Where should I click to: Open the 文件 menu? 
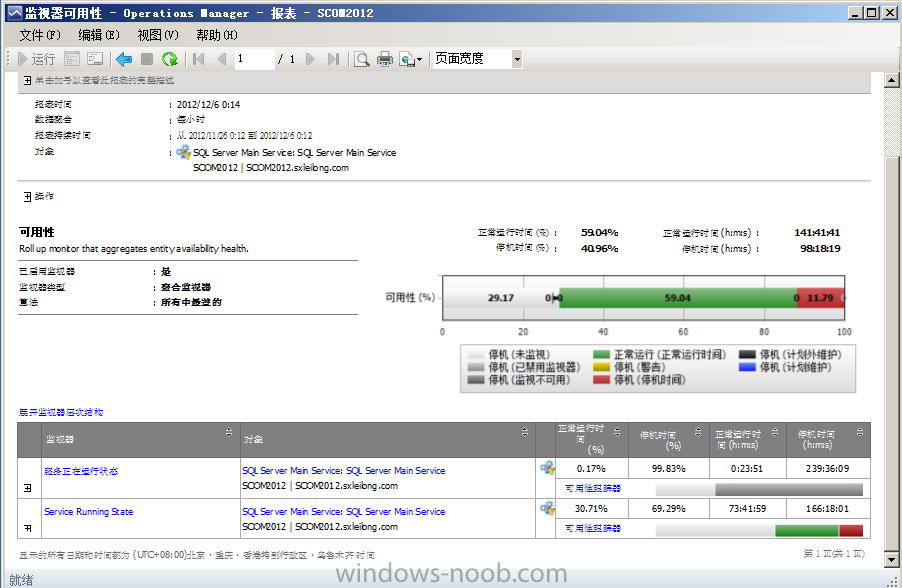point(40,35)
